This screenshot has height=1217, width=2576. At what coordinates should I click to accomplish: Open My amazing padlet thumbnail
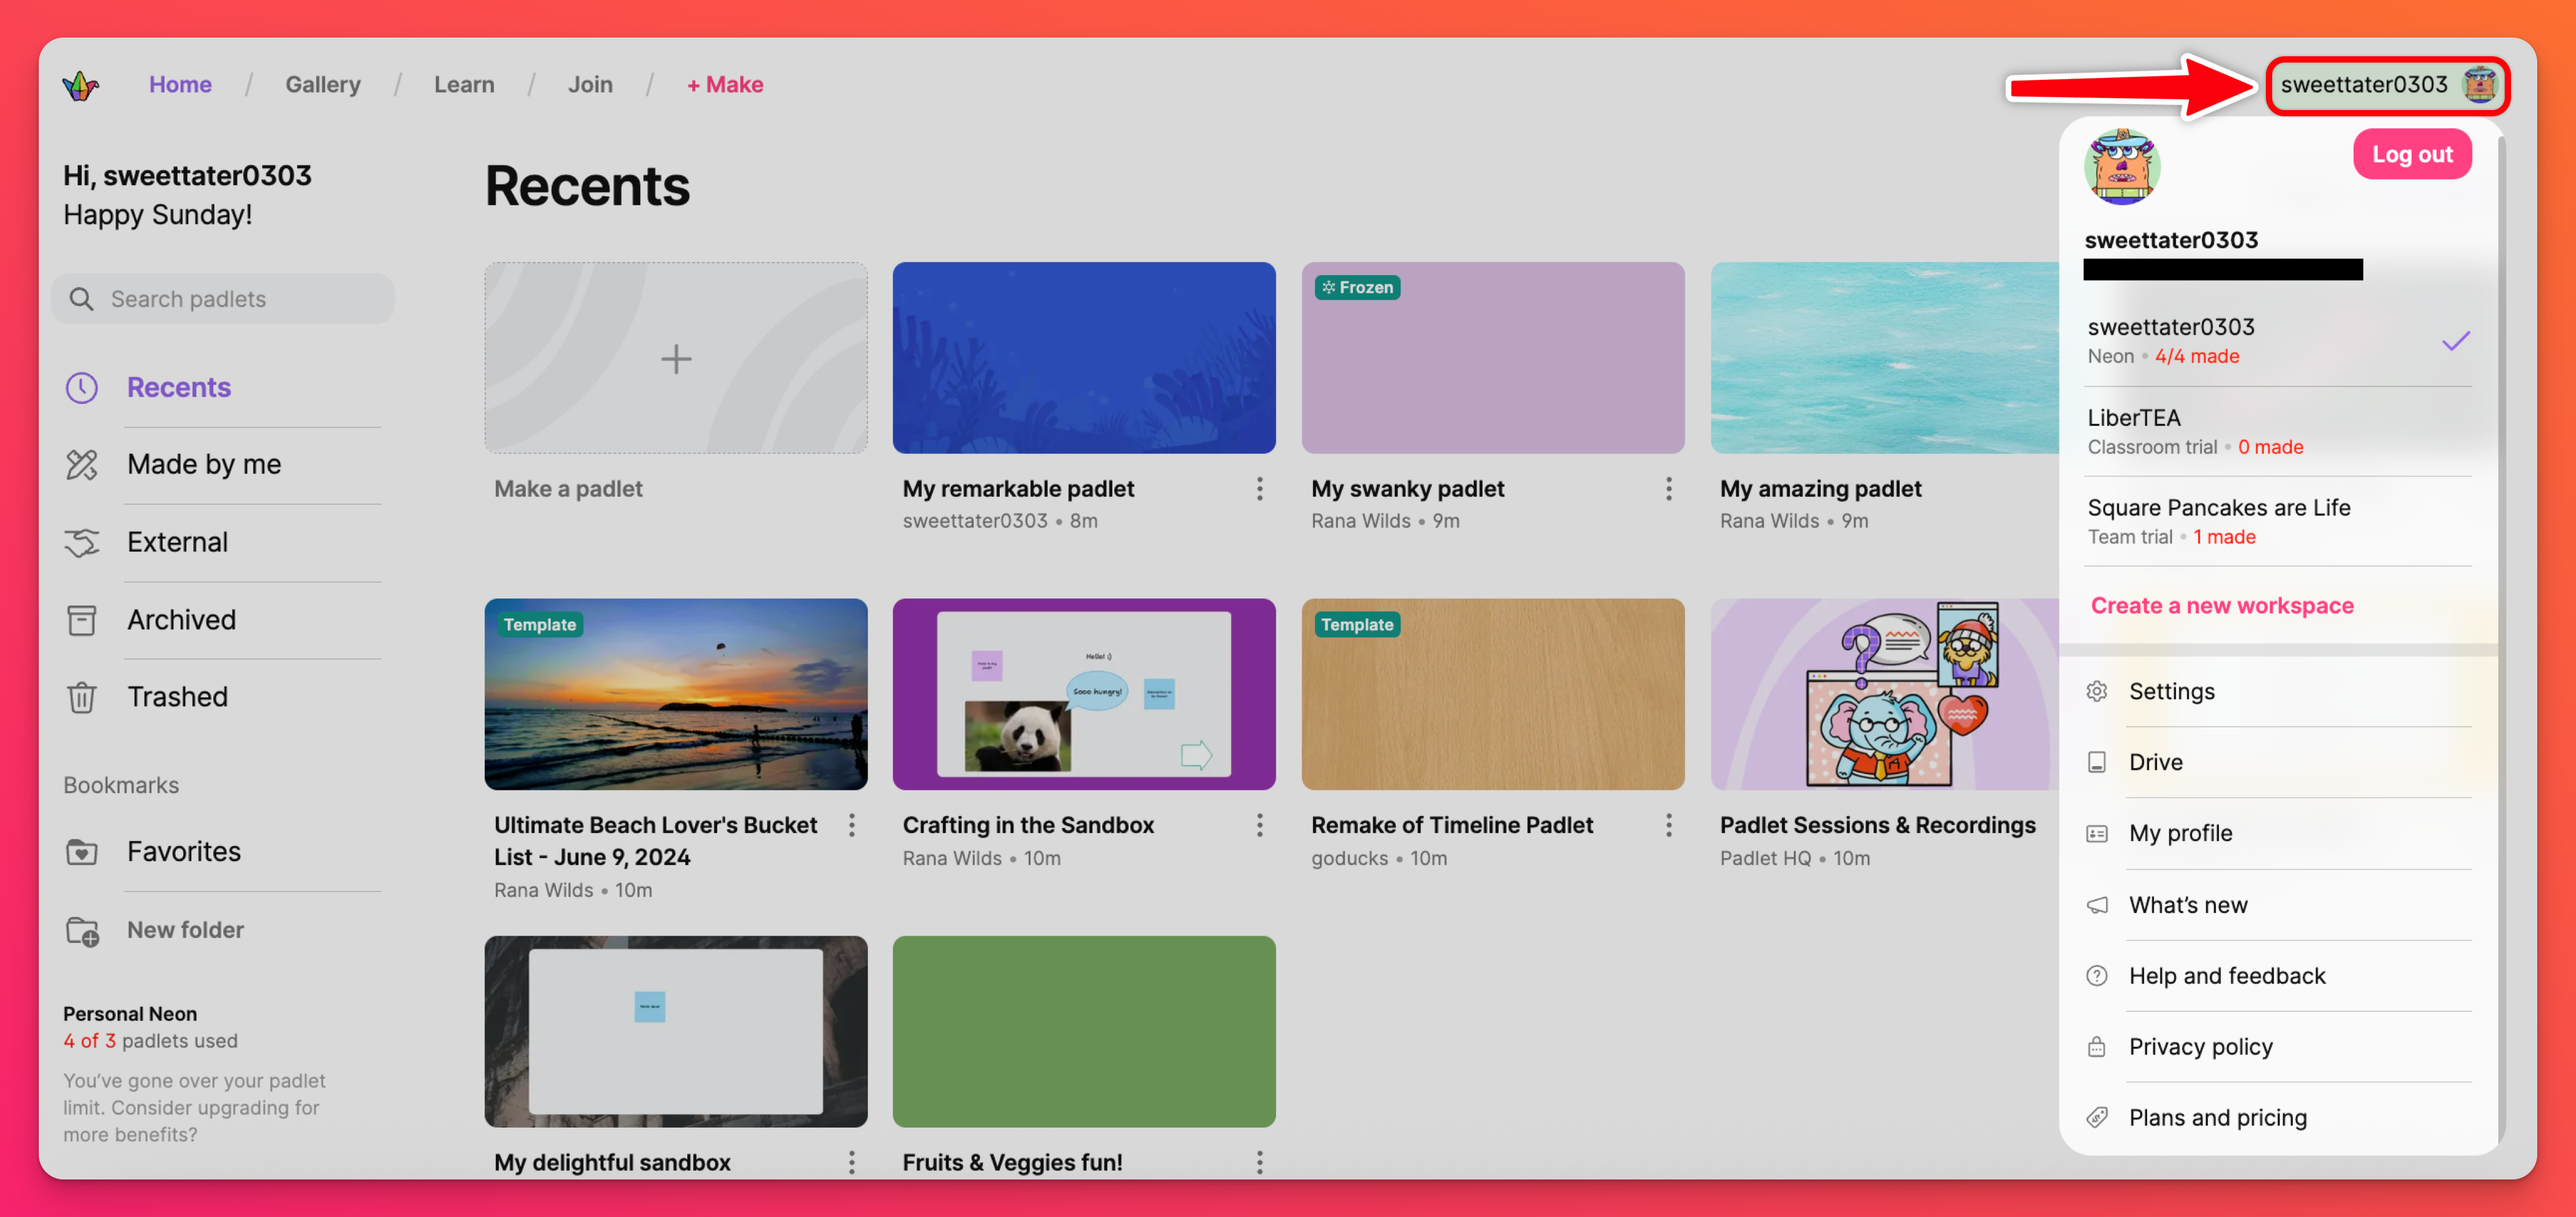coord(1885,358)
